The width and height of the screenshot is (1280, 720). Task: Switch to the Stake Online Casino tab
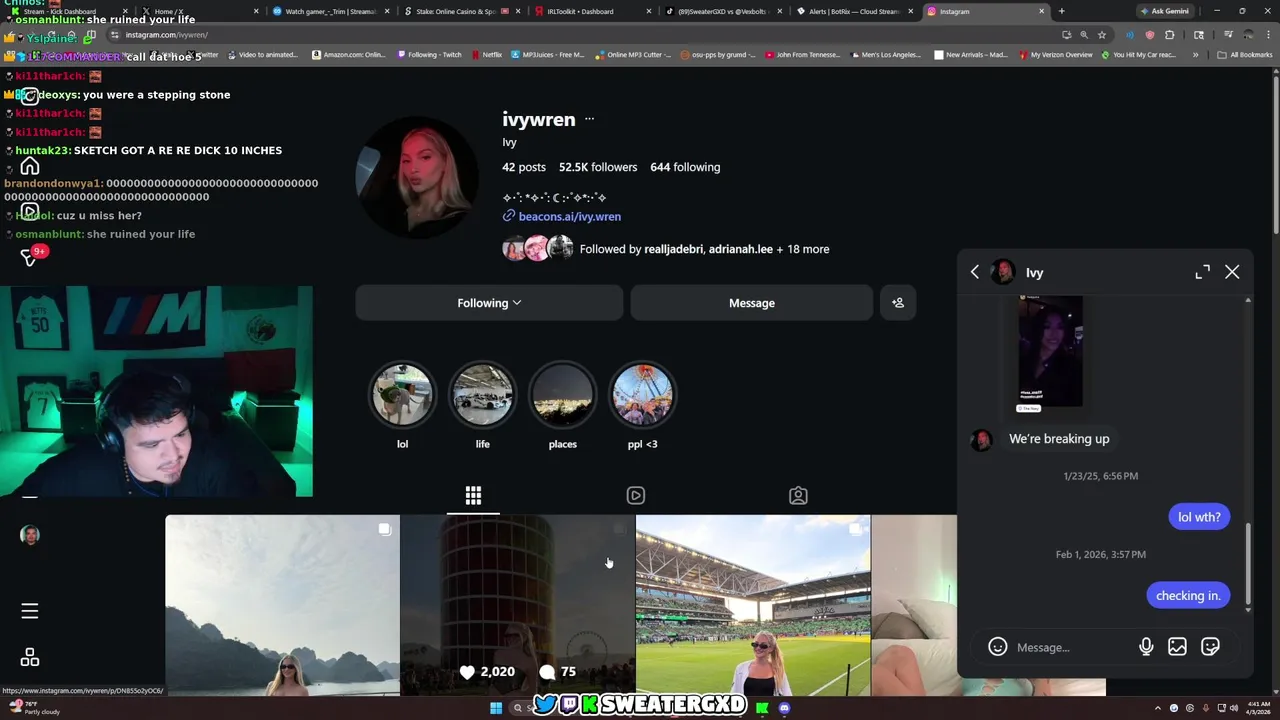coord(462,11)
